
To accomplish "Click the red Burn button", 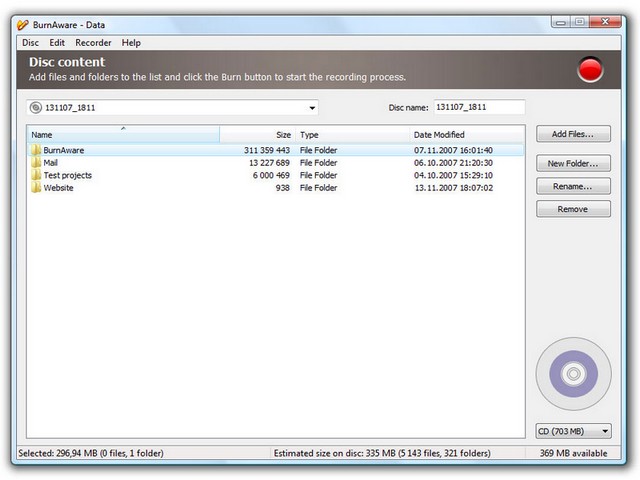I will click(x=590, y=69).
